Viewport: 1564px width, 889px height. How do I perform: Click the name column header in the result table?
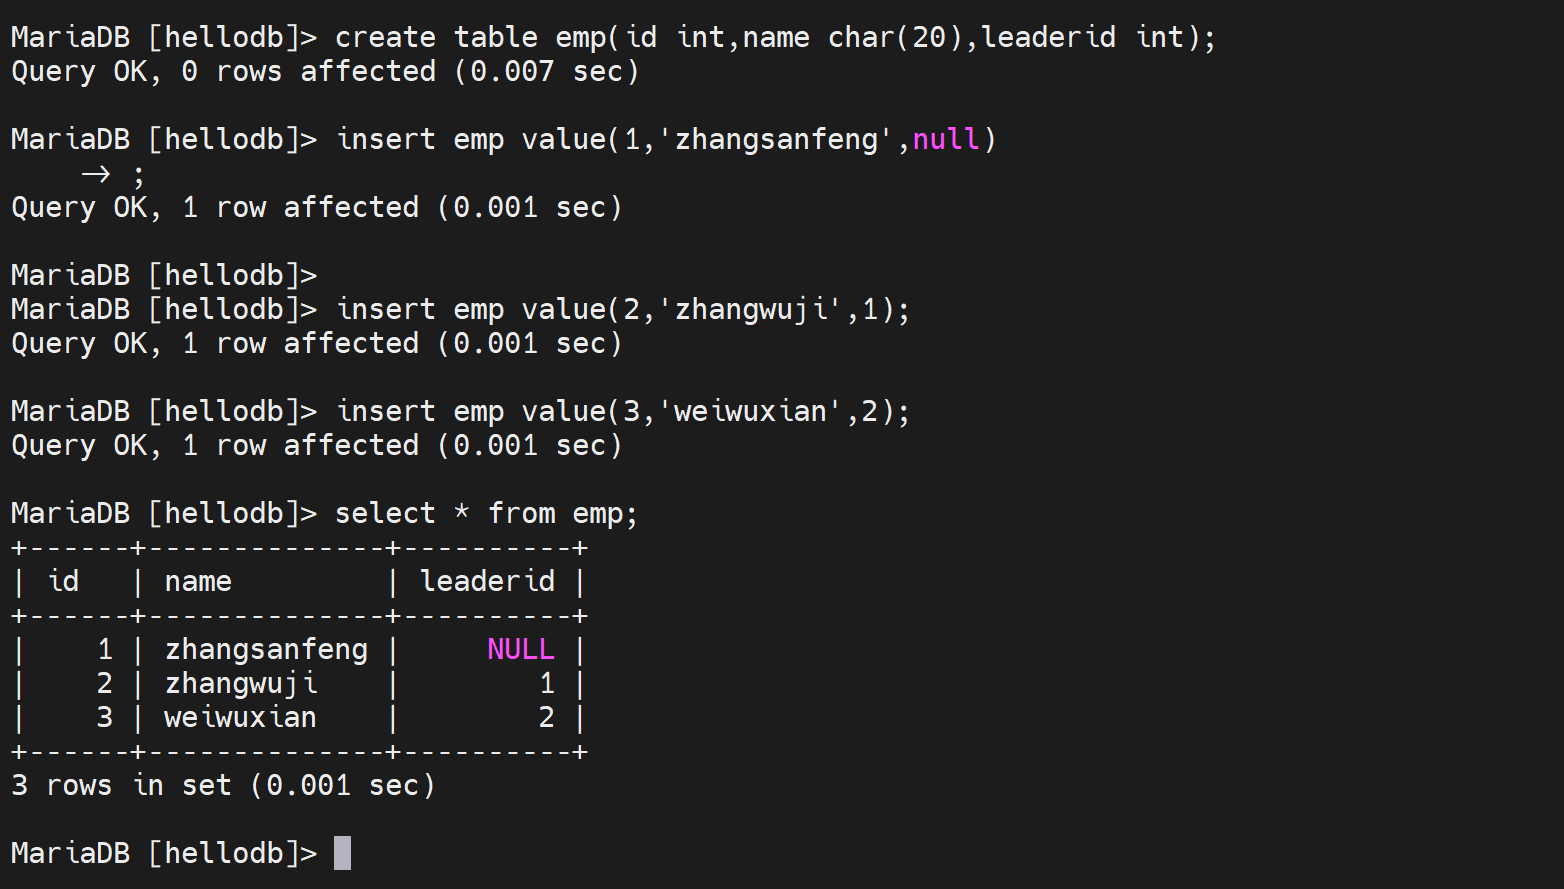198,582
